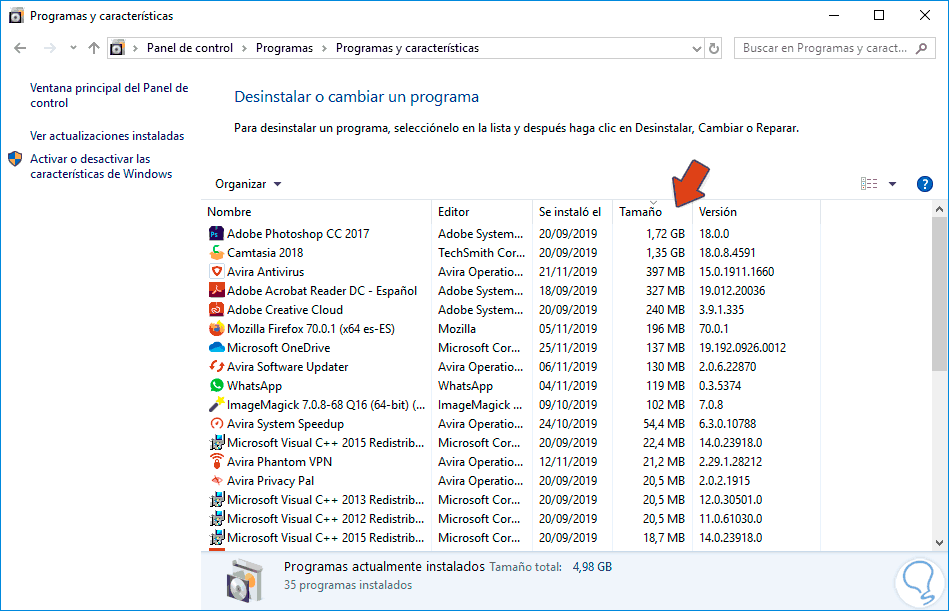
Task: Sort by the Editor column header
Action: [x=482, y=212]
